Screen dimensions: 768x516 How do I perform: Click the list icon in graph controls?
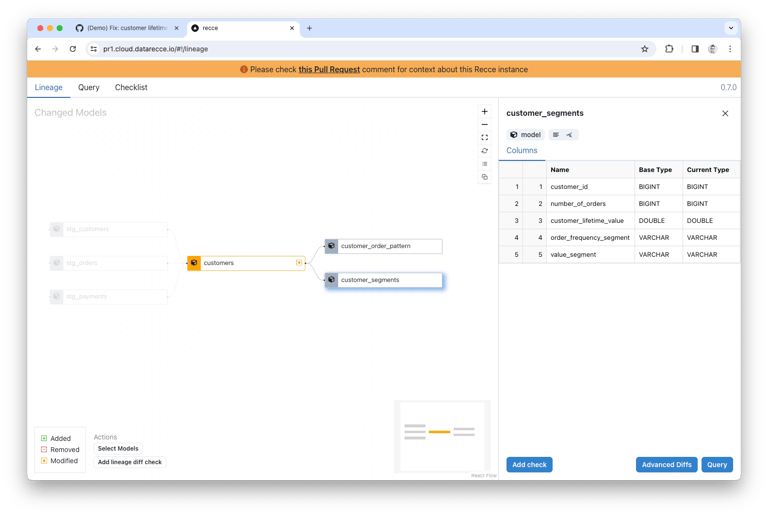point(484,164)
